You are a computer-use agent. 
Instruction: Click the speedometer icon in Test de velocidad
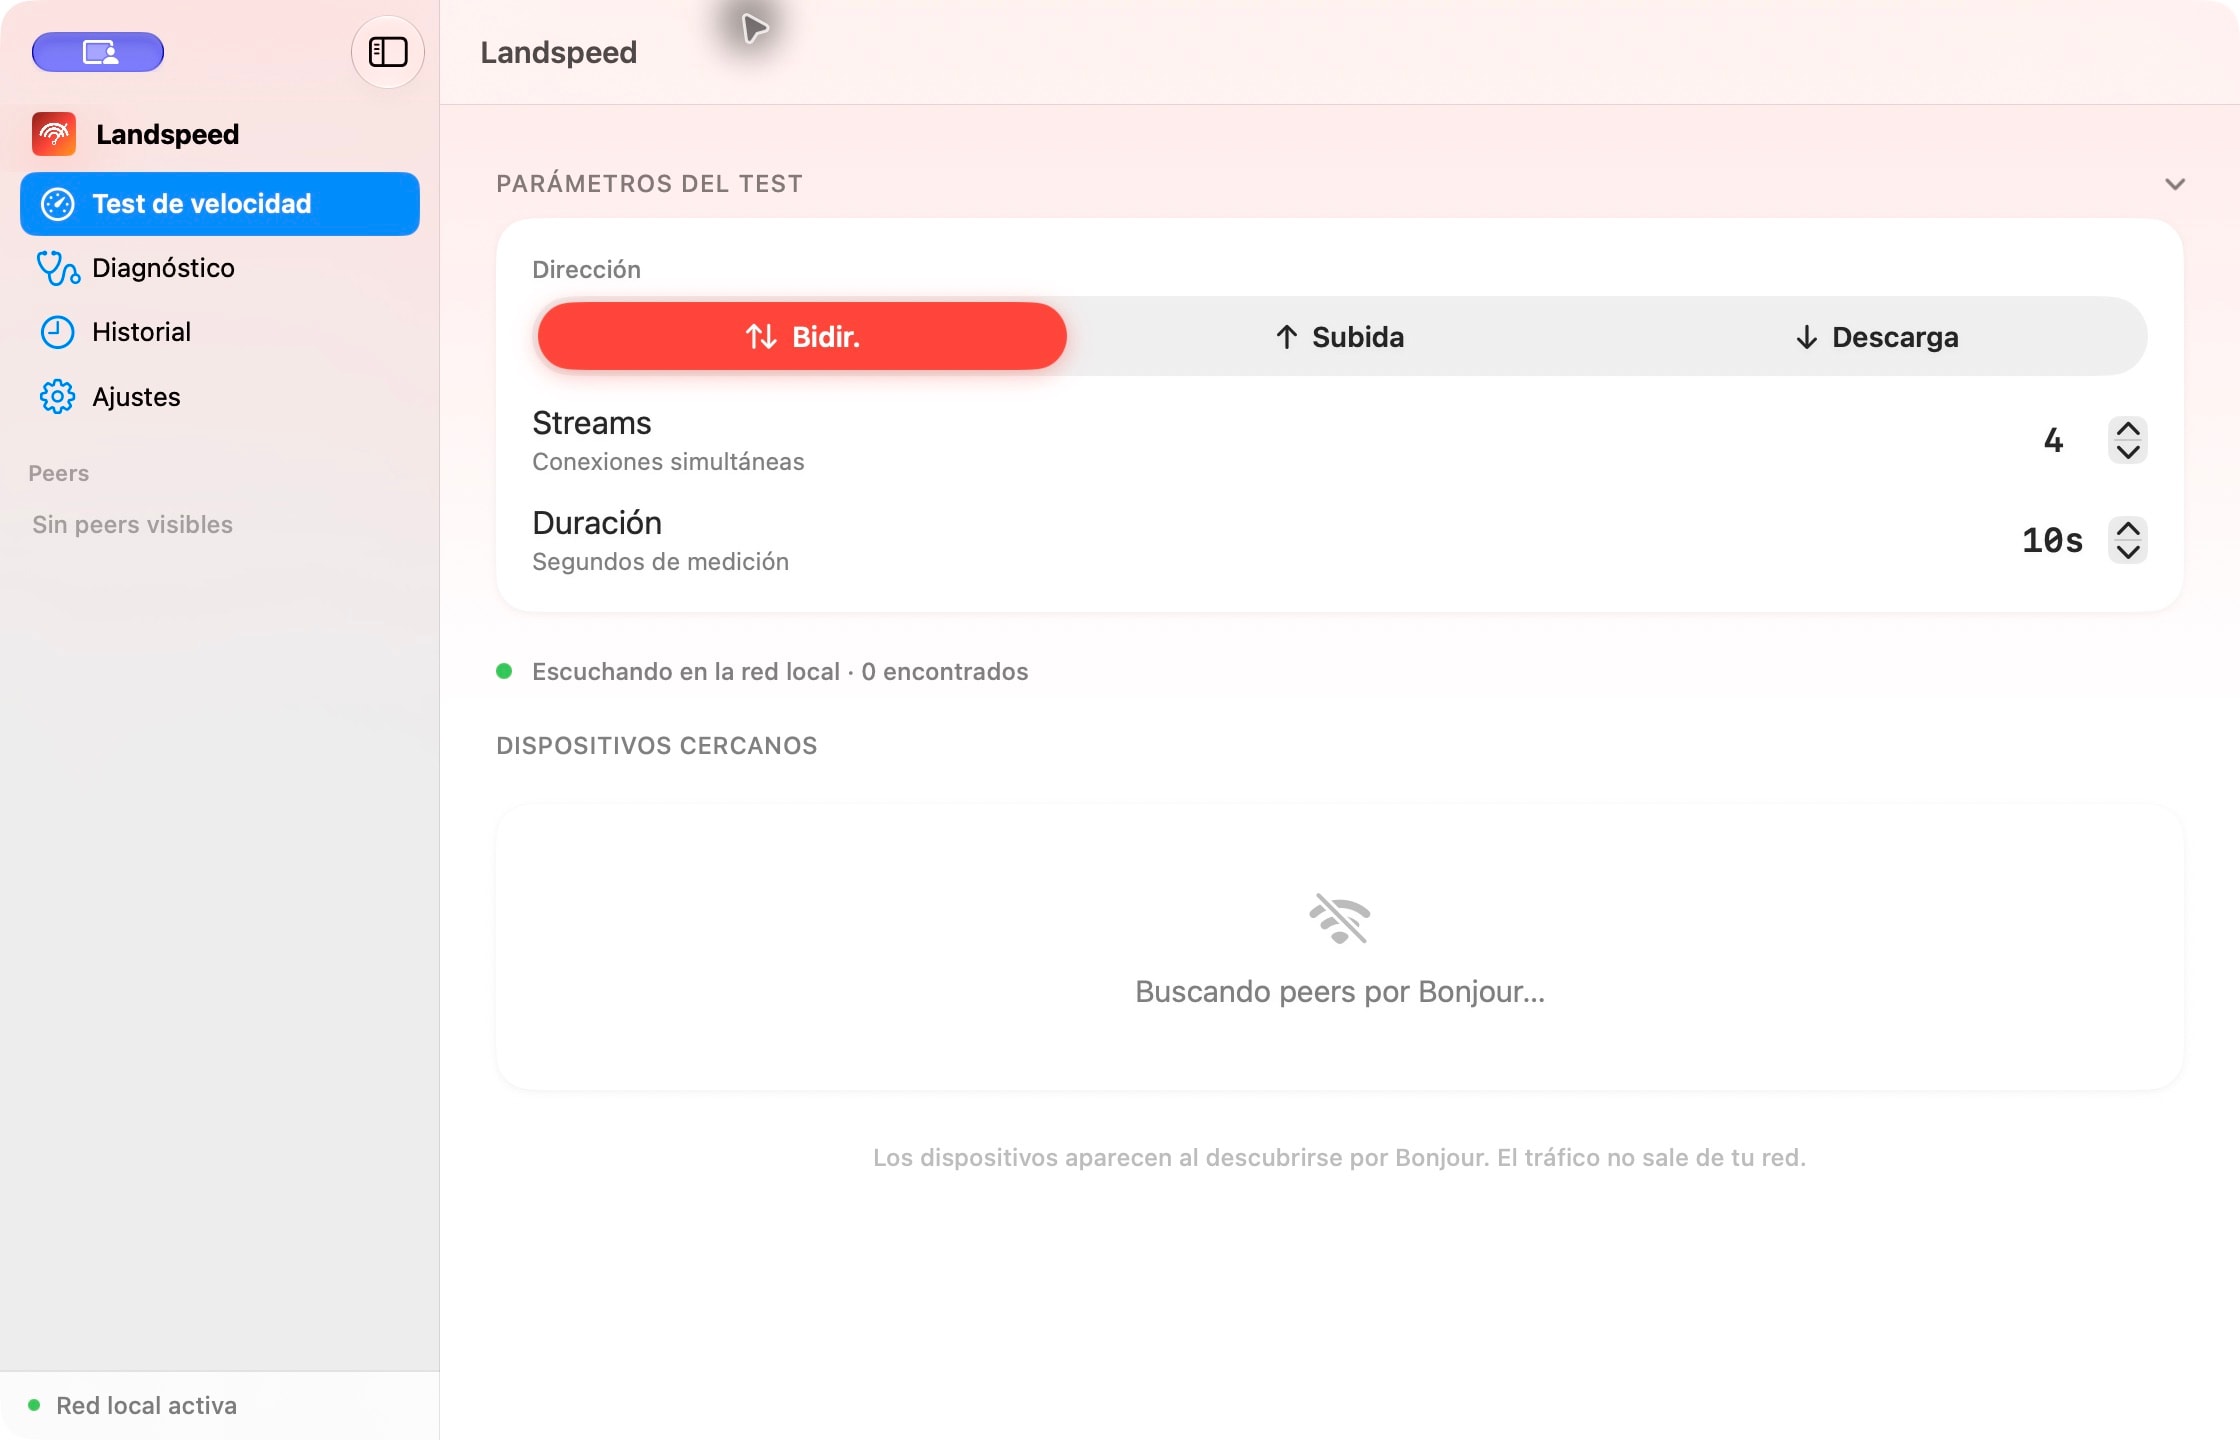coord(57,204)
